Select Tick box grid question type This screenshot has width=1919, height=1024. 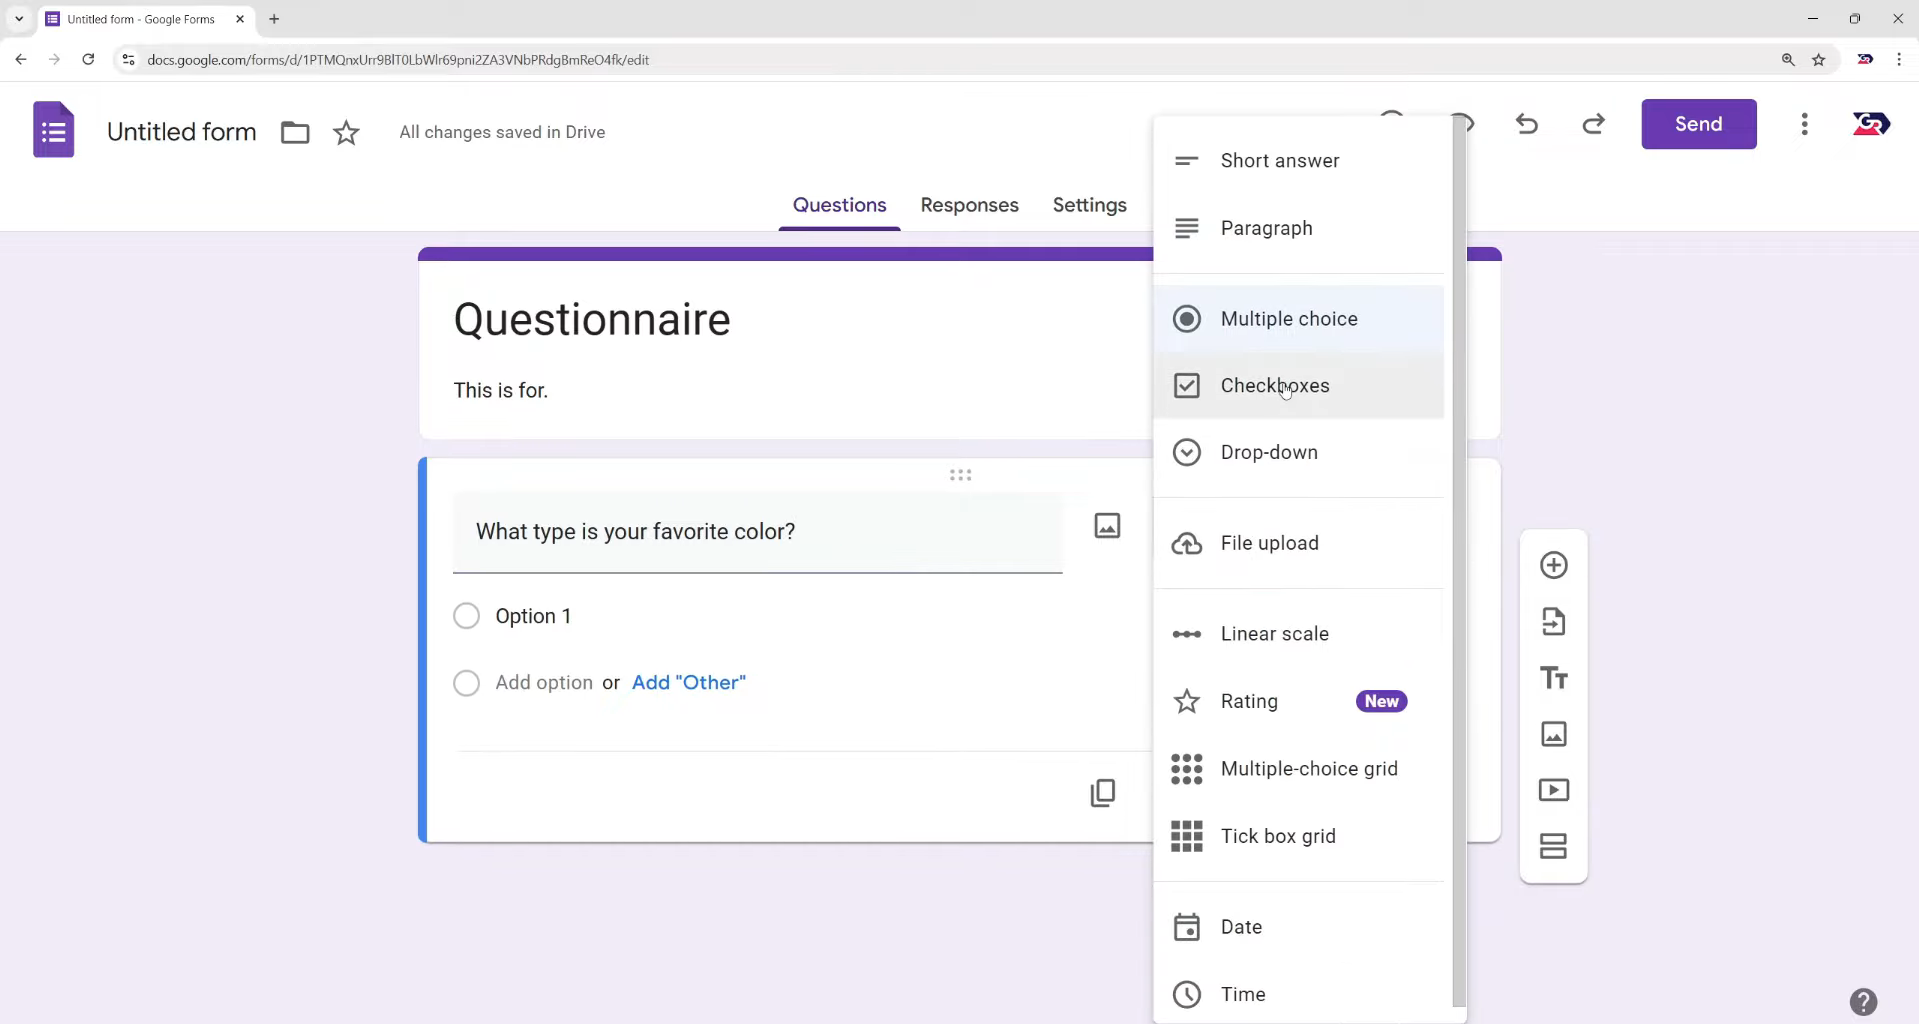click(x=1299, y=836)
